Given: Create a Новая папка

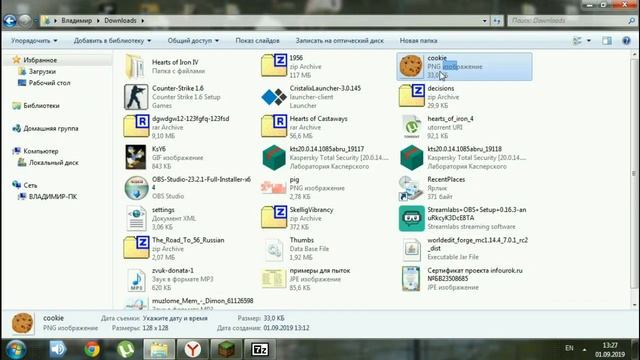Looking at the screenshot, I should [418, 41].
